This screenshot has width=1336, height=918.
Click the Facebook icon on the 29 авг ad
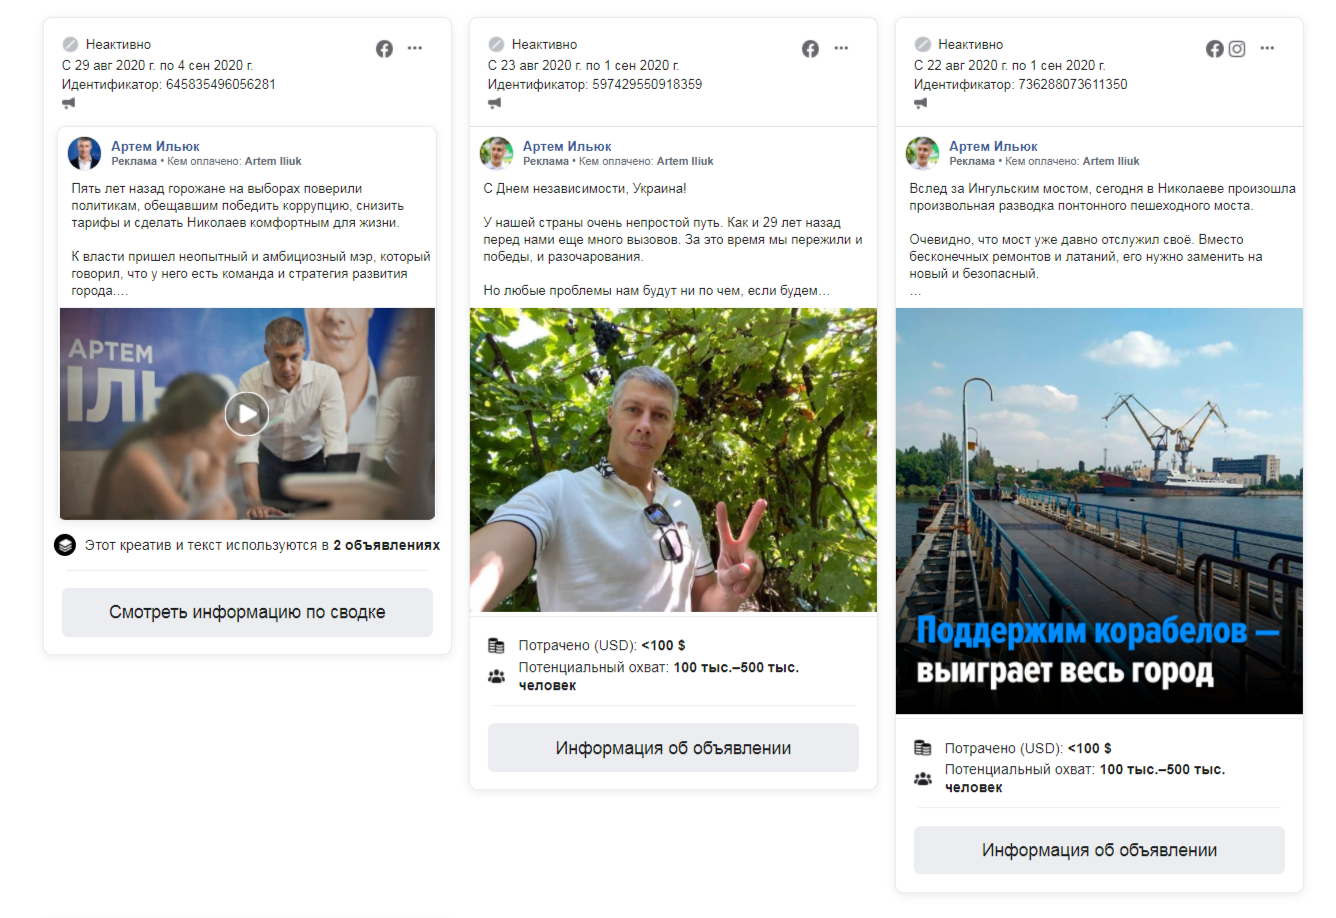point(384,49)
